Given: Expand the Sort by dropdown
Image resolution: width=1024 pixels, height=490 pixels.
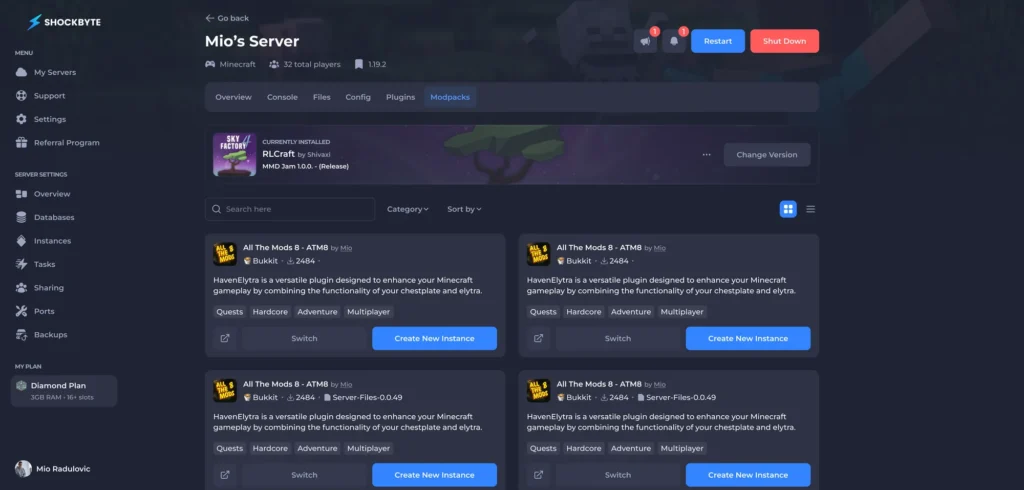Looking at the screenshot, I should (x=464, y=209).
